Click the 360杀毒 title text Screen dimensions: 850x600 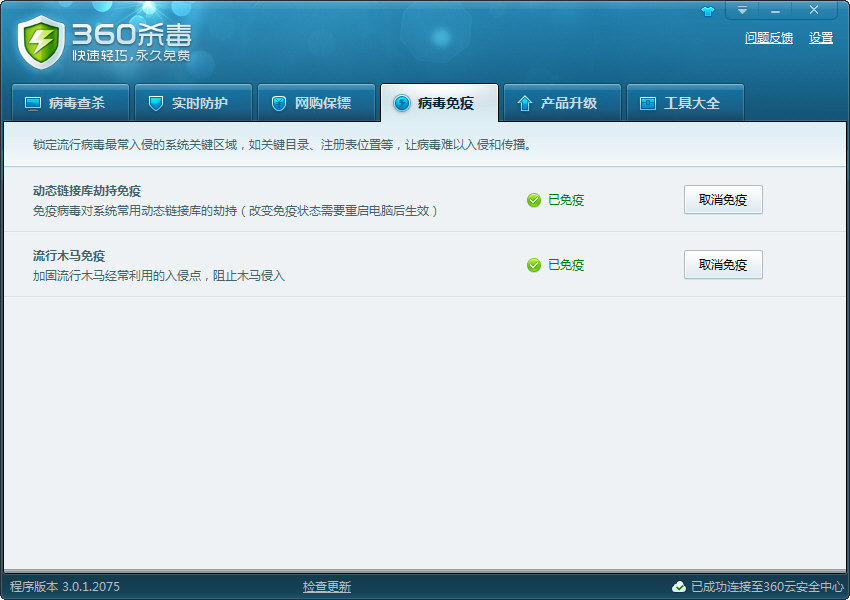point(132,34)
